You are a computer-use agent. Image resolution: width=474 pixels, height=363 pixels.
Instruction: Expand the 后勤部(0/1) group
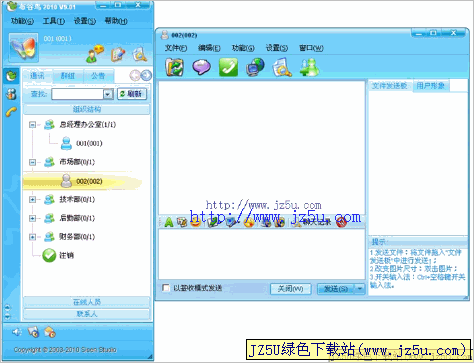(x=32, y=218)
